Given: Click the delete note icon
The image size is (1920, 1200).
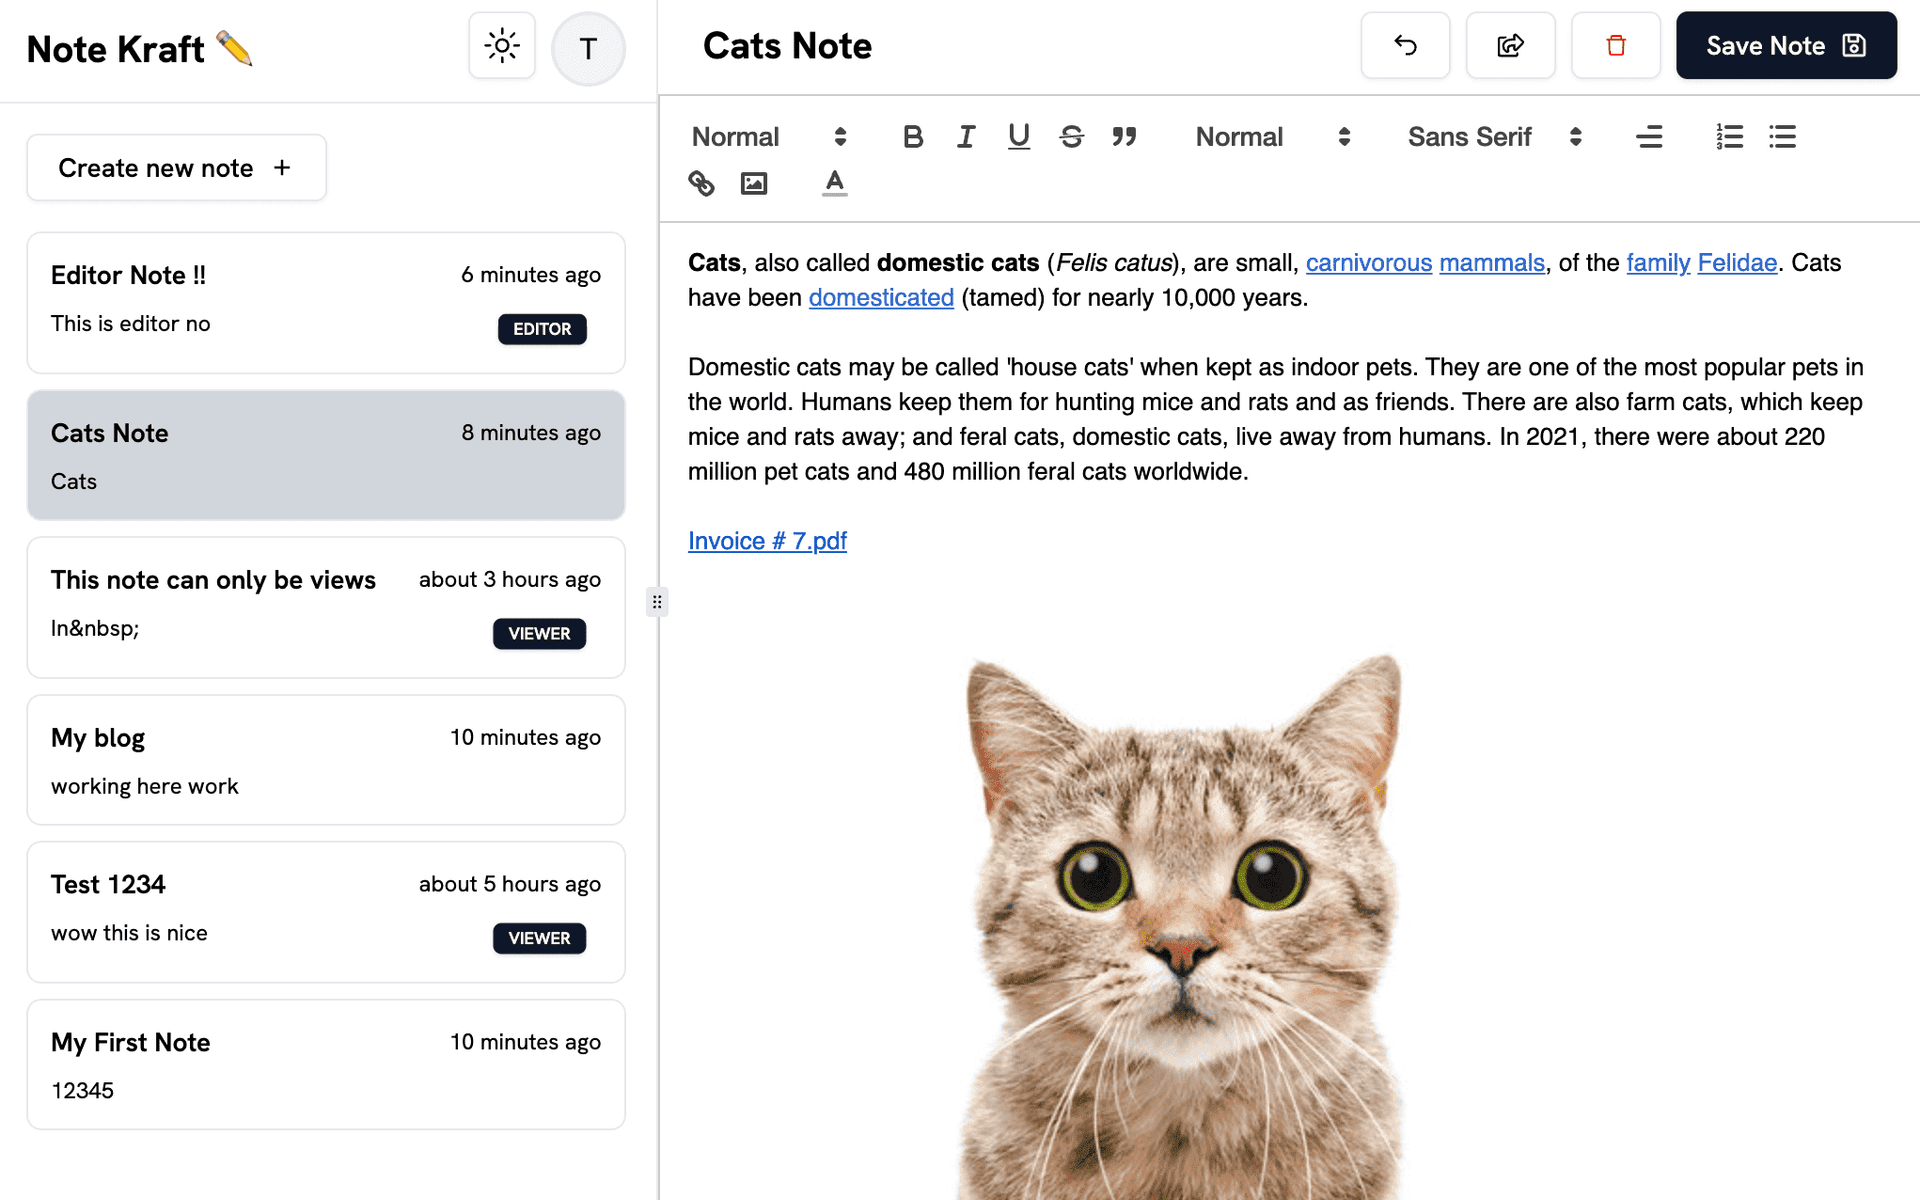Looking at the screenshot, I should pyautogui.click(x=1615, y=46).
